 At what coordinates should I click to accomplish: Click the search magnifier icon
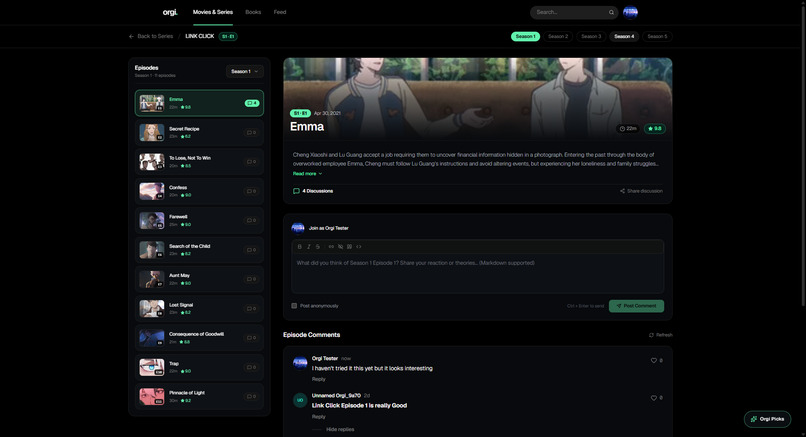611,12
